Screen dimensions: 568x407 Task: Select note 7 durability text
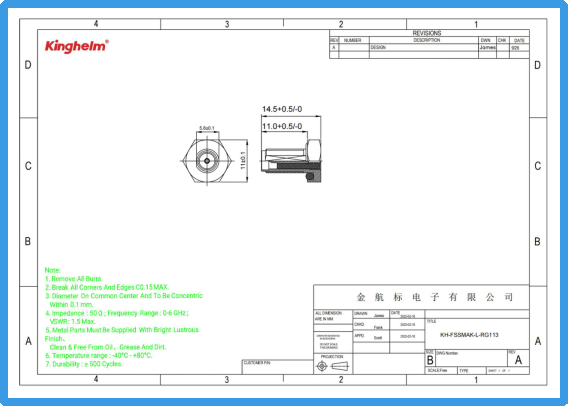click(x=84, y=364)
